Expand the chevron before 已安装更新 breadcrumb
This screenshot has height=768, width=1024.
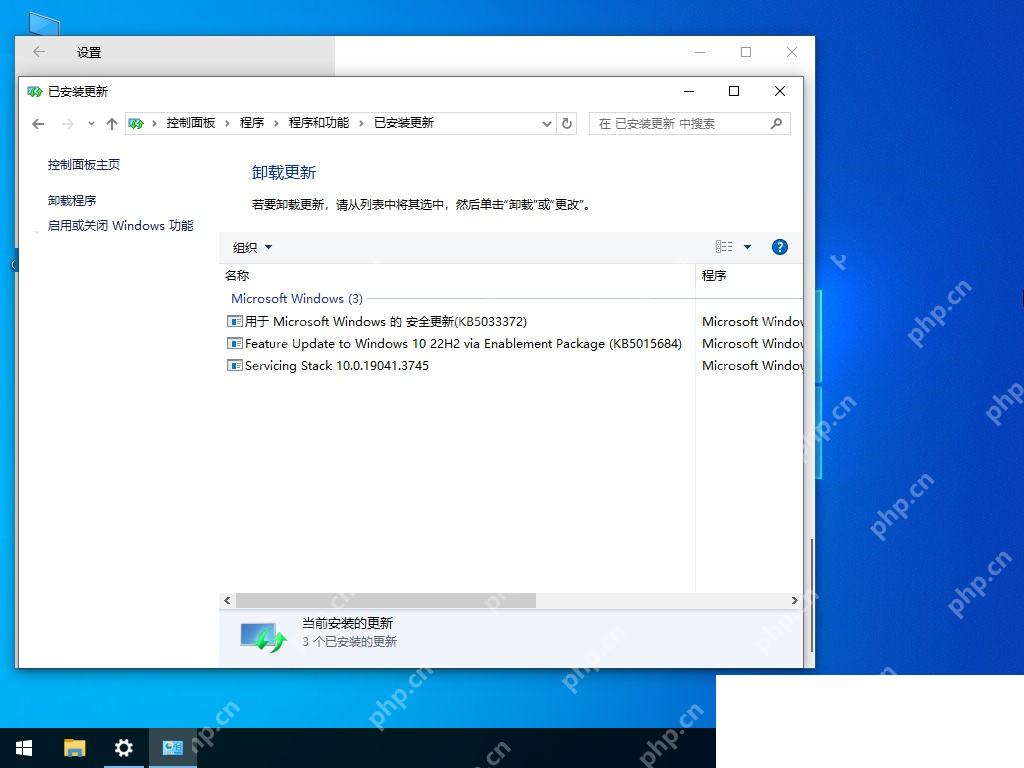click(x=361, y=123)
